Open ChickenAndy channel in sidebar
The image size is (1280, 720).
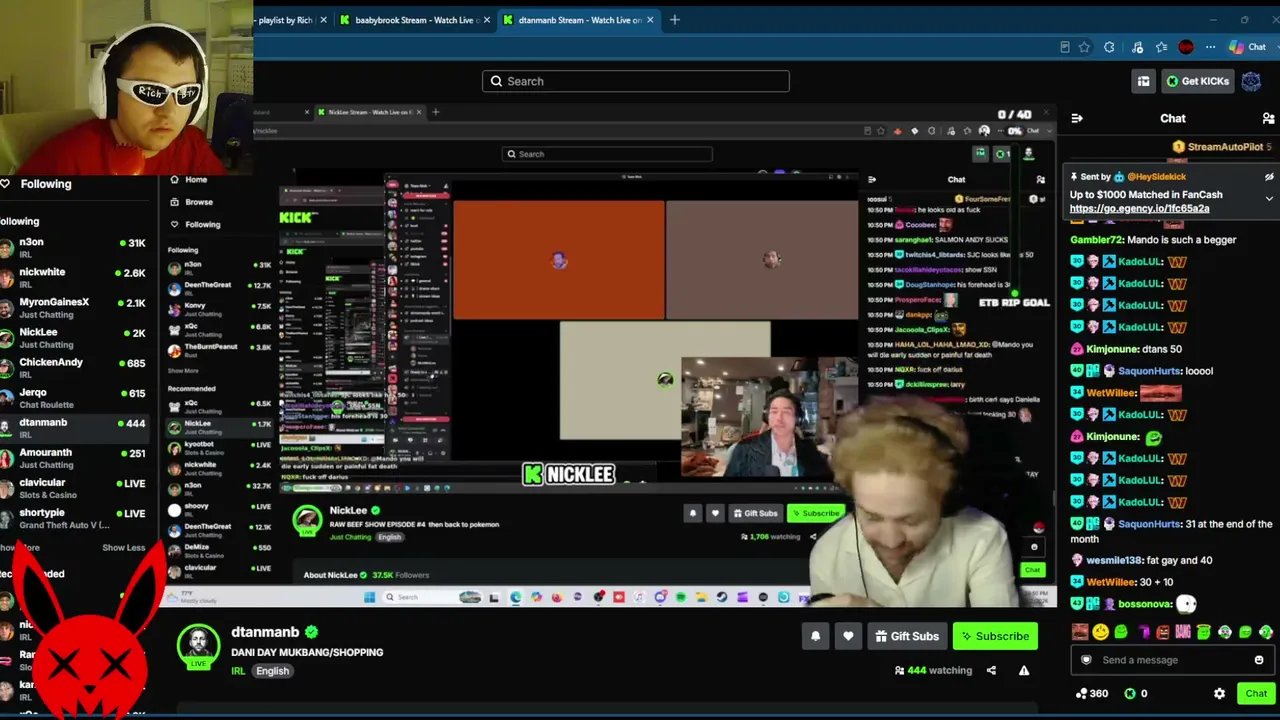click(x=75, y=368)
